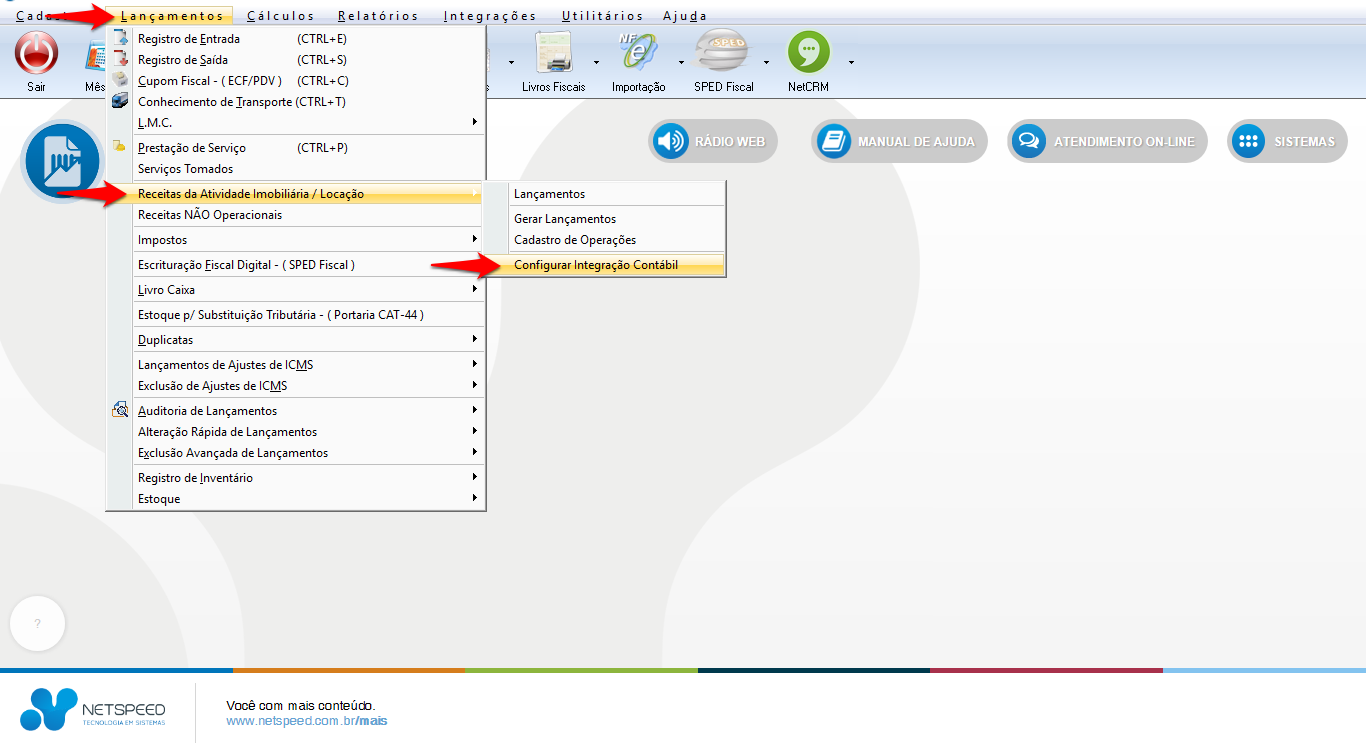Open Sistemas grid button
The height and width of the screenshot is (749, 1366).
coord(1287,141)
